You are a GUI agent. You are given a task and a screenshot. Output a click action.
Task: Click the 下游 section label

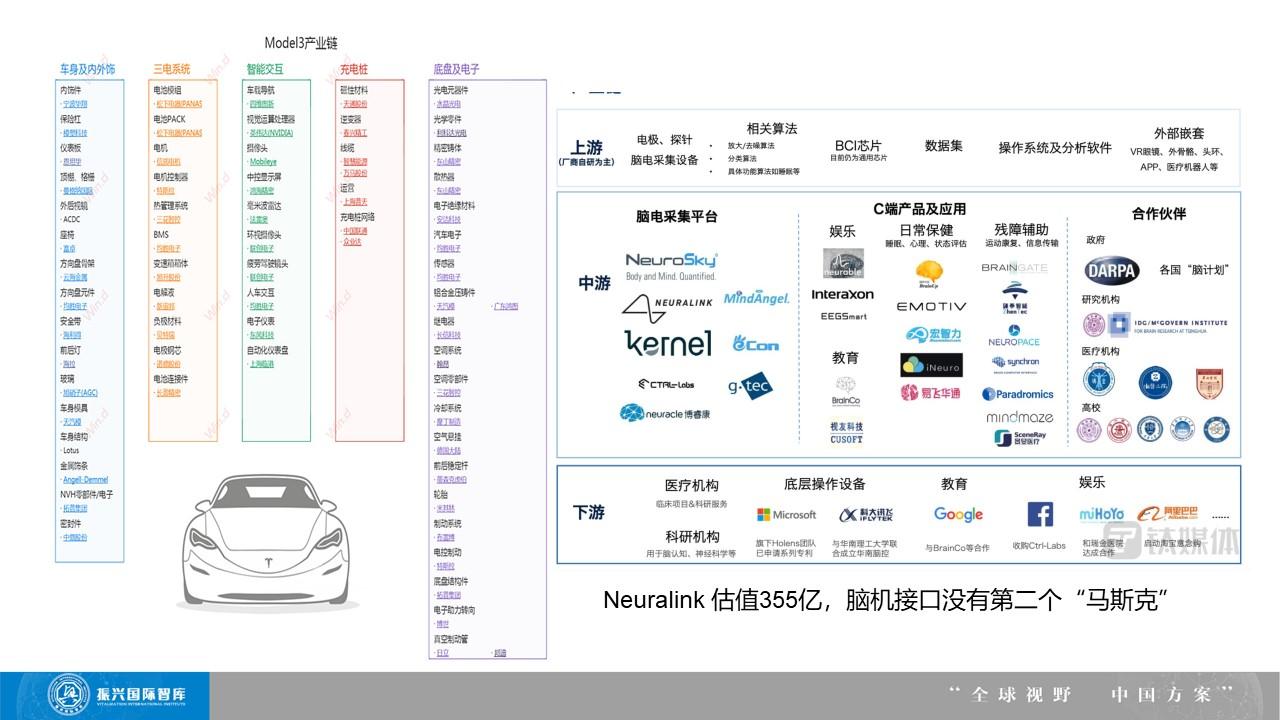[589, 512]
